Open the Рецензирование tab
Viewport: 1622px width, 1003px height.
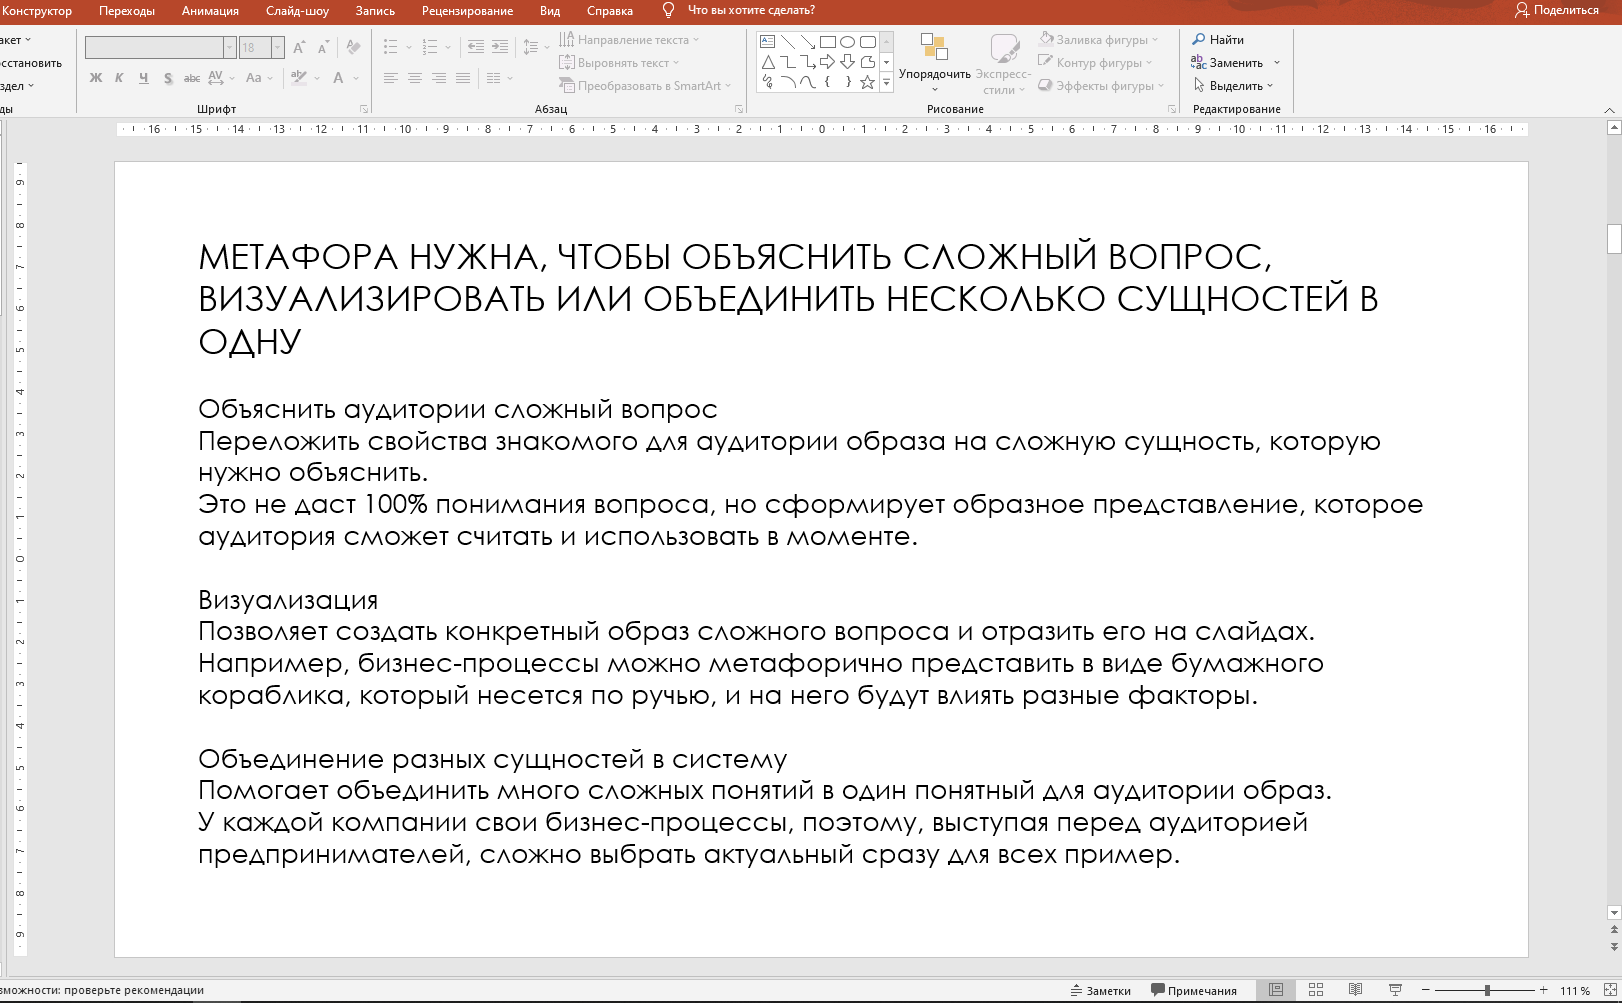(467, 11)
